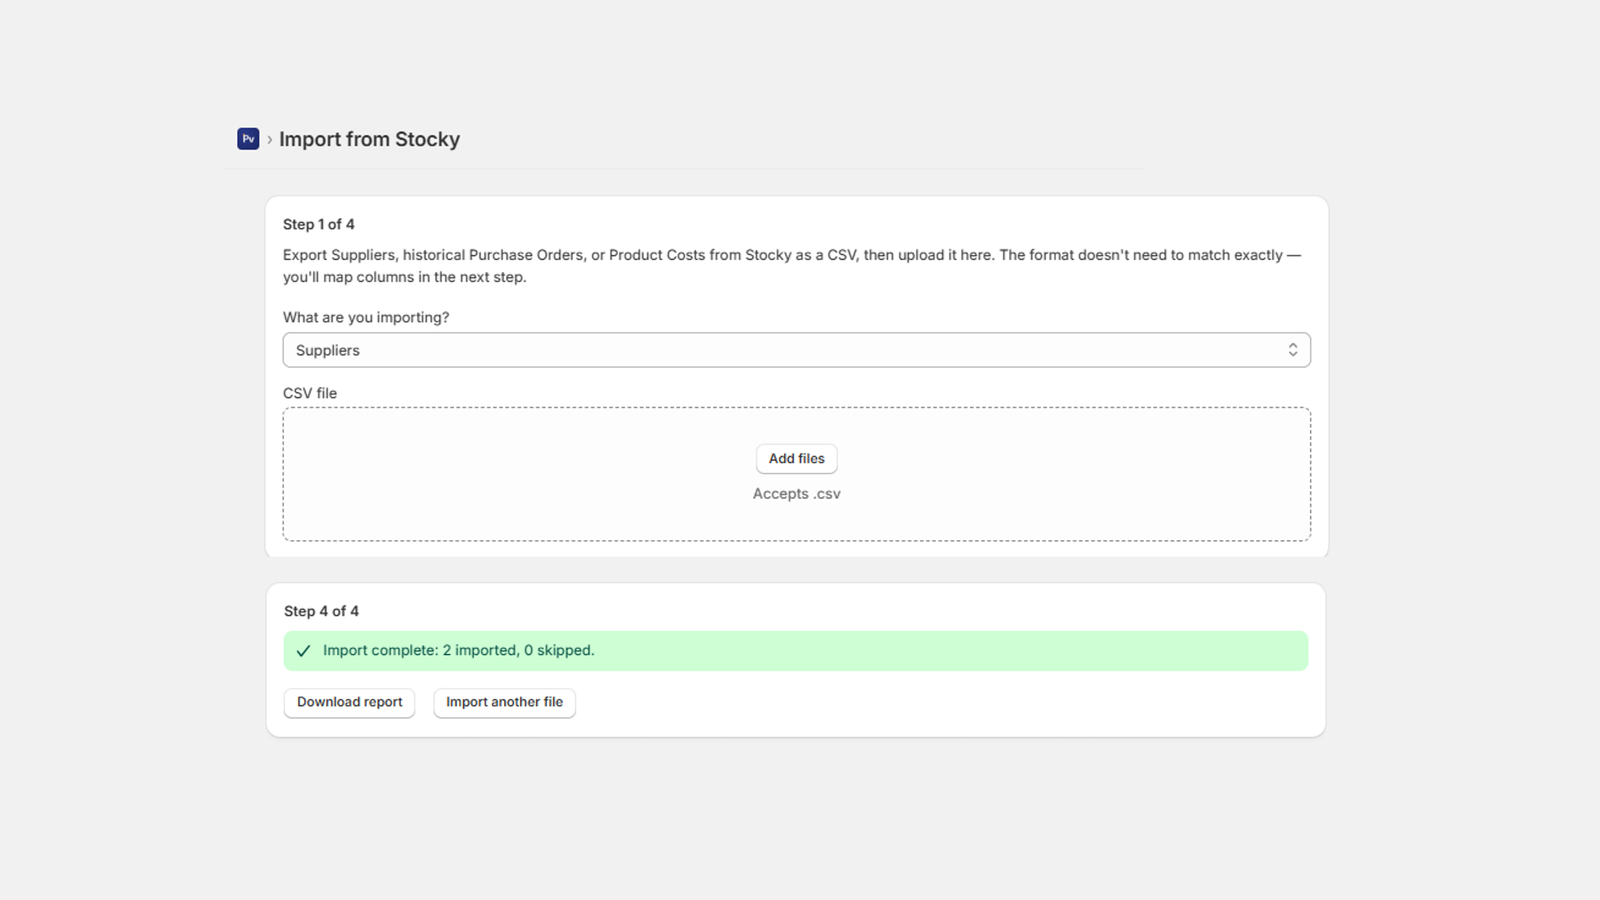Click the breadcrumb chevron separator
1600x900 pixels.
[269, 140]
